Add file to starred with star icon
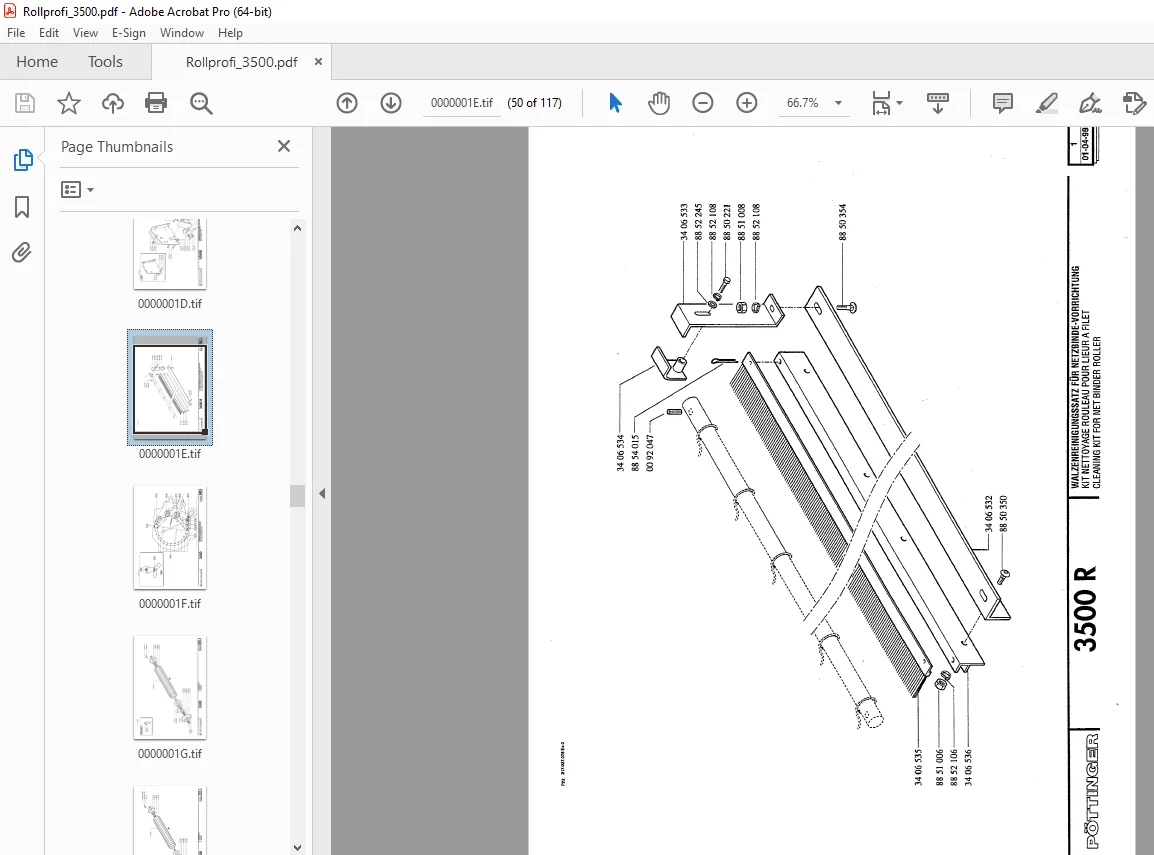The width and height of the screenshot is (1154, 855). (x=68, y=103)
